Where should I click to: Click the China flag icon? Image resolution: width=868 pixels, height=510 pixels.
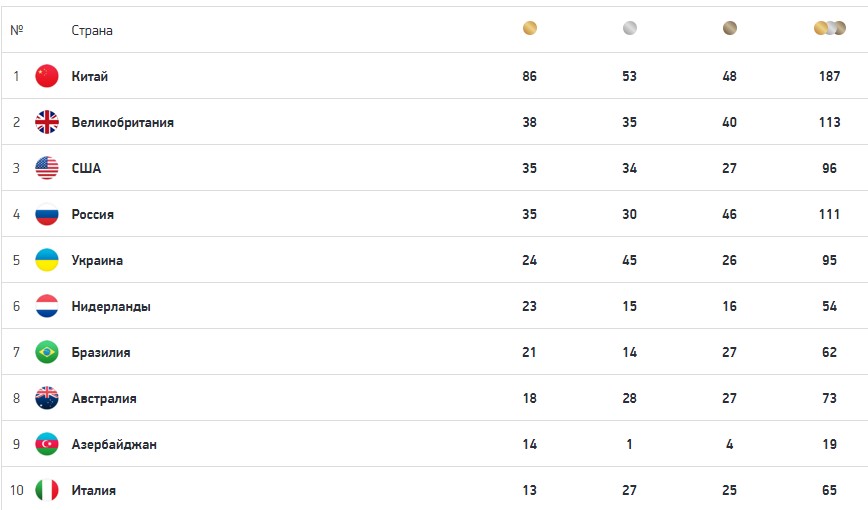tap(47, 76)
